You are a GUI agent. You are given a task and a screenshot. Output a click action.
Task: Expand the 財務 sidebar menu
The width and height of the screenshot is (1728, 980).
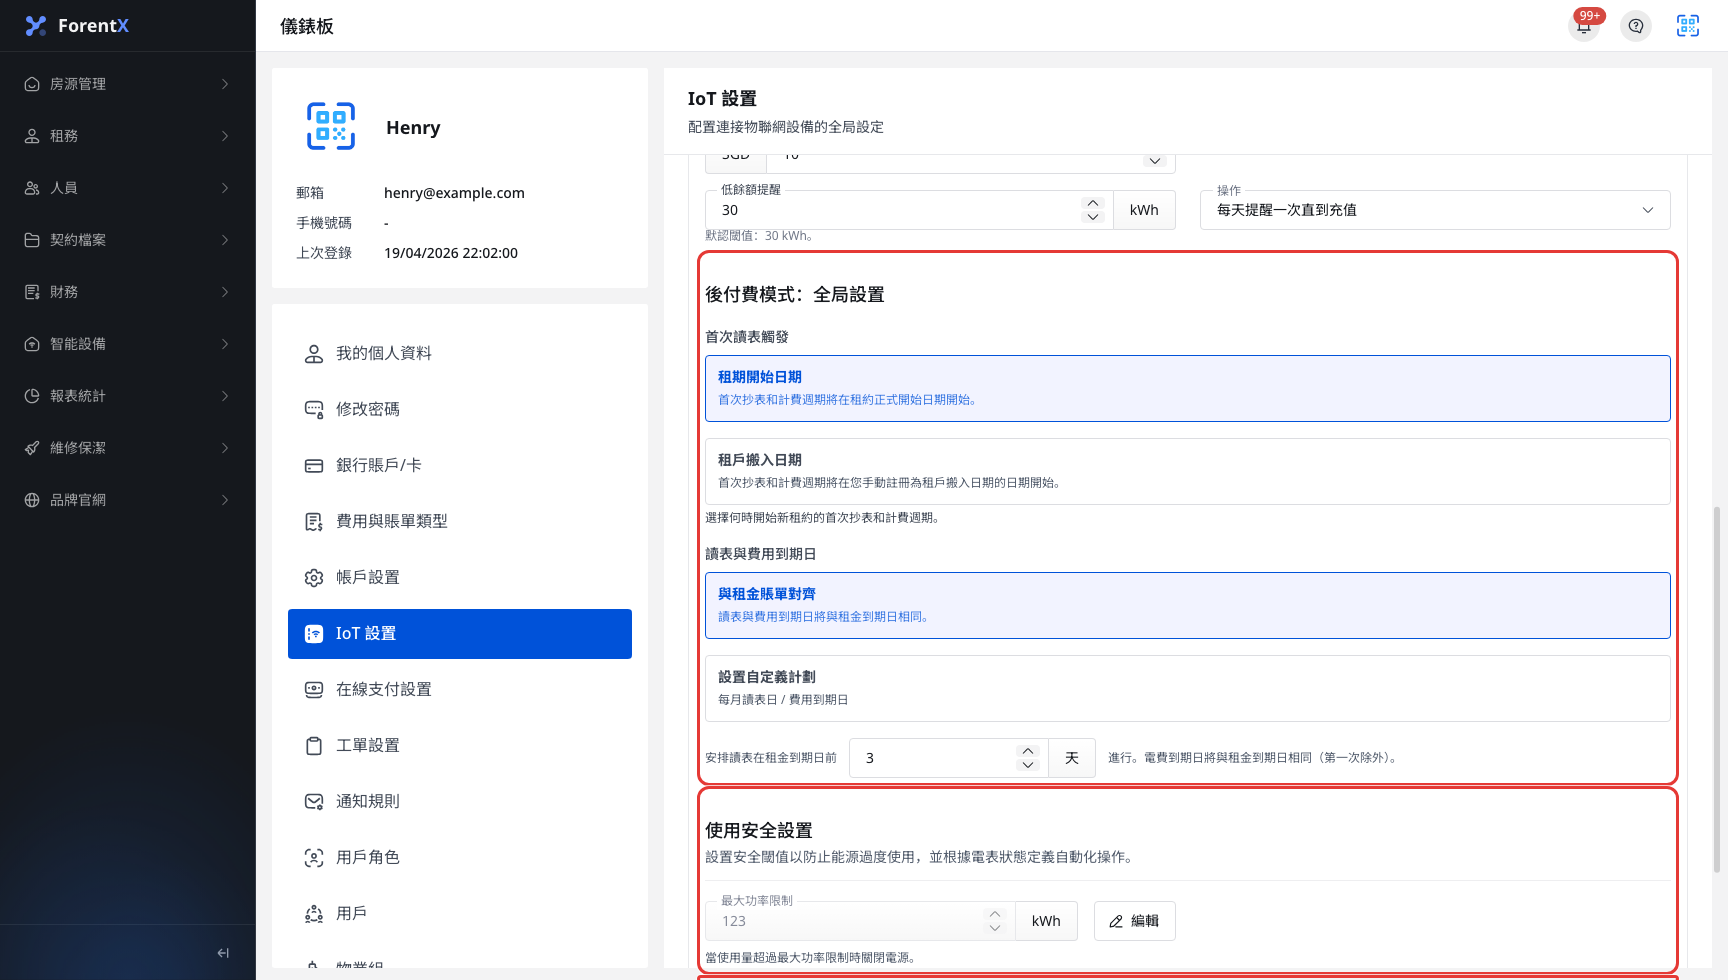pos(128,292)
